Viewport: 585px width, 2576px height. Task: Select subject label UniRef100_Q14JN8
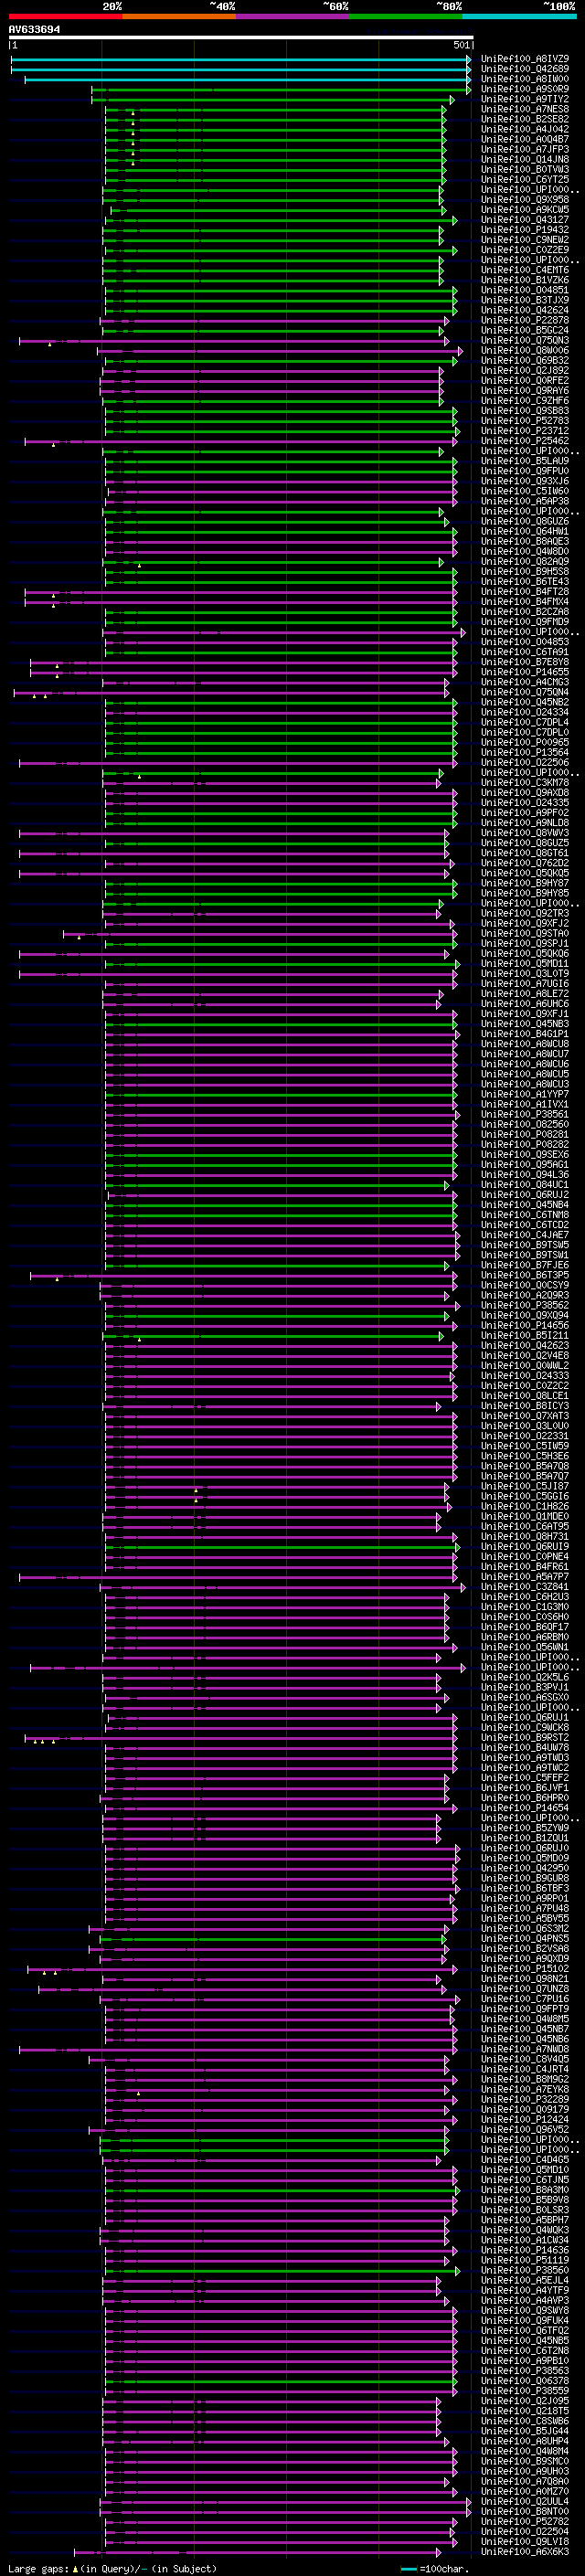(x=525, y=159)
